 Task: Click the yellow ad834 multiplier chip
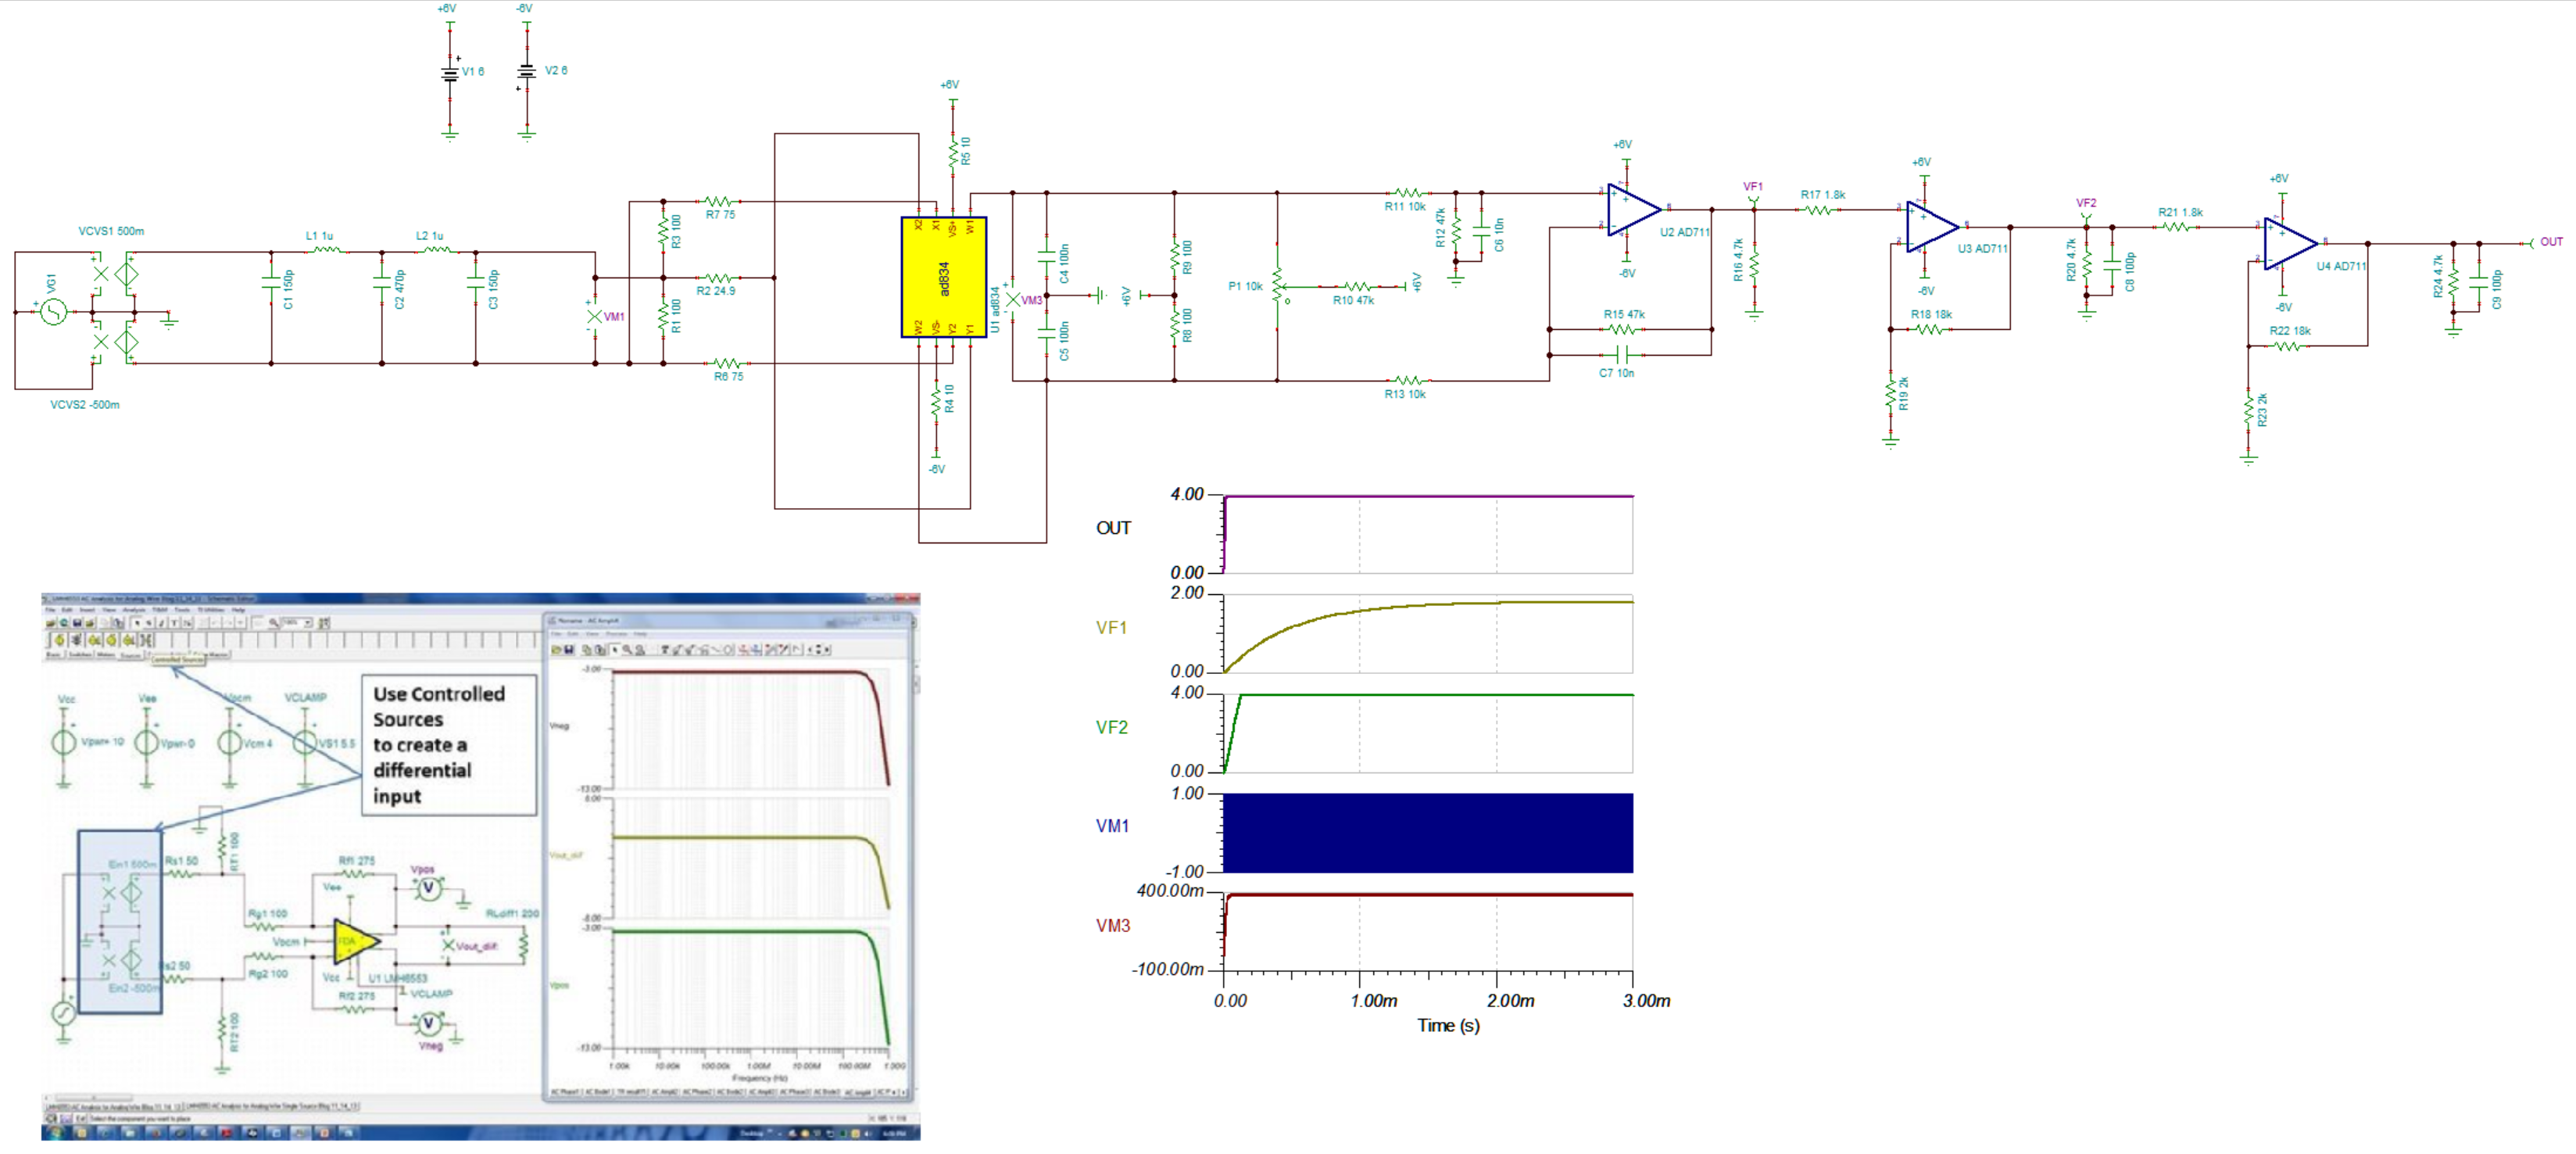pos(943,277)
